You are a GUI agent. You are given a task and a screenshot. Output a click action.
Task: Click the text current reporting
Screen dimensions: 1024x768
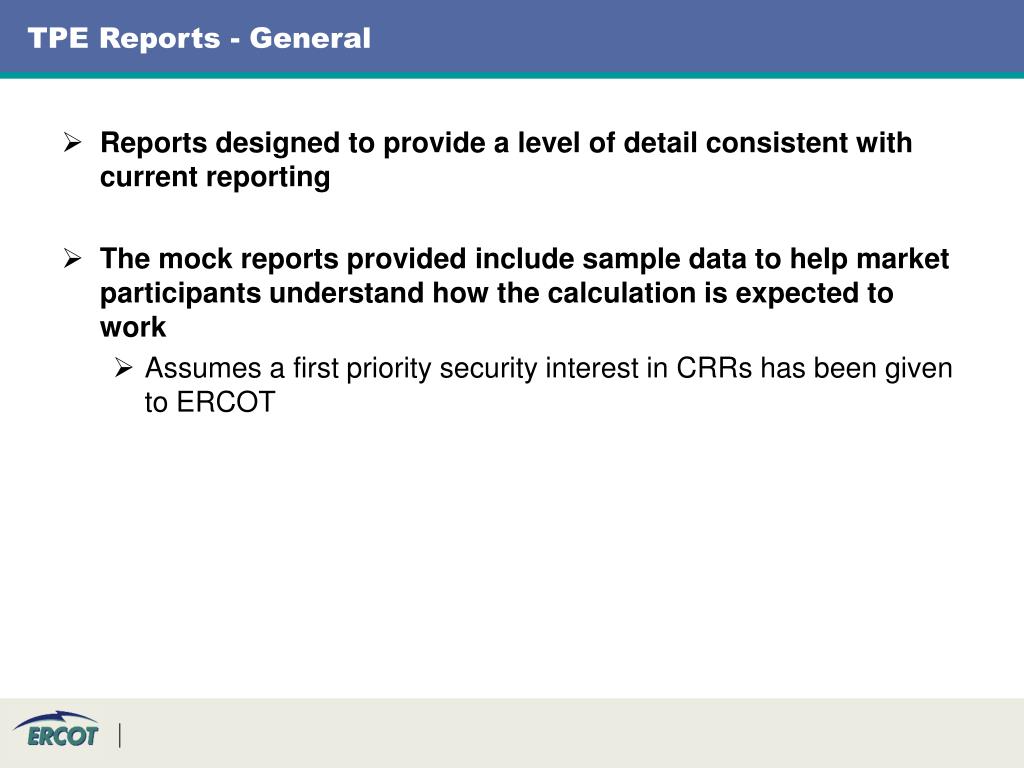point(215,177)
